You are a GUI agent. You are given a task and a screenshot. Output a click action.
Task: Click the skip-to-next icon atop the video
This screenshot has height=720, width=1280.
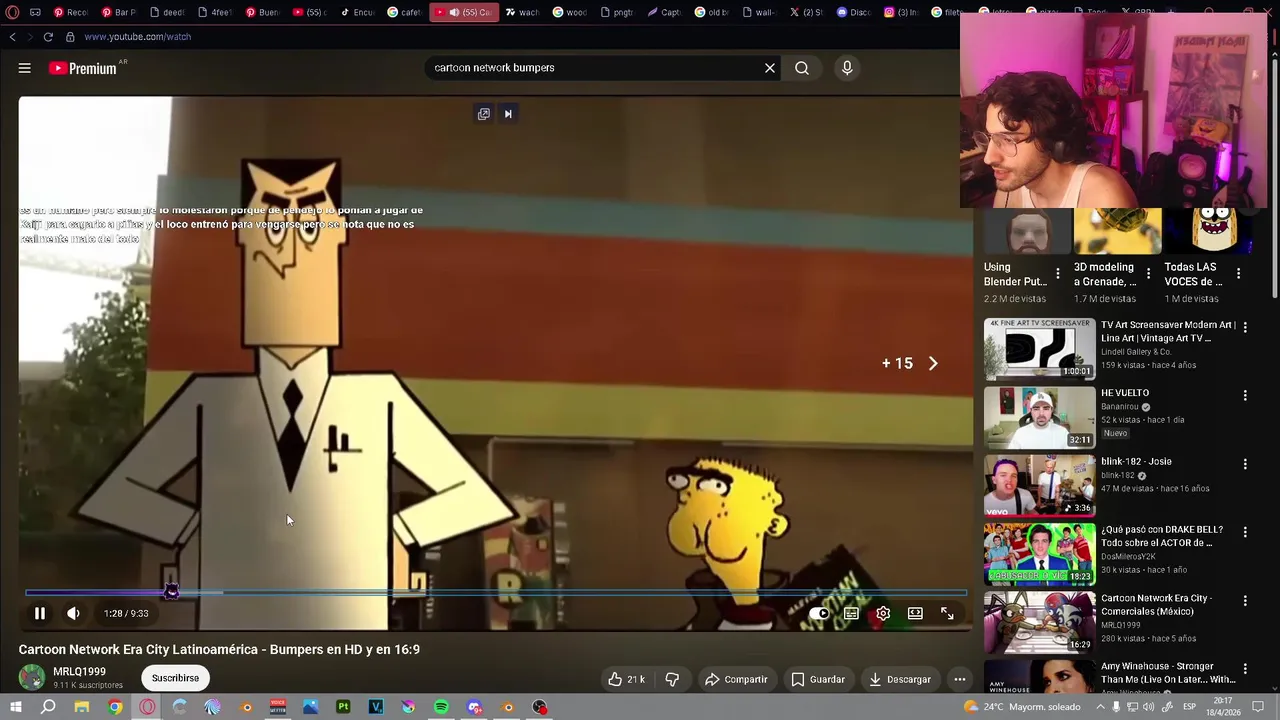pos(508,114)
